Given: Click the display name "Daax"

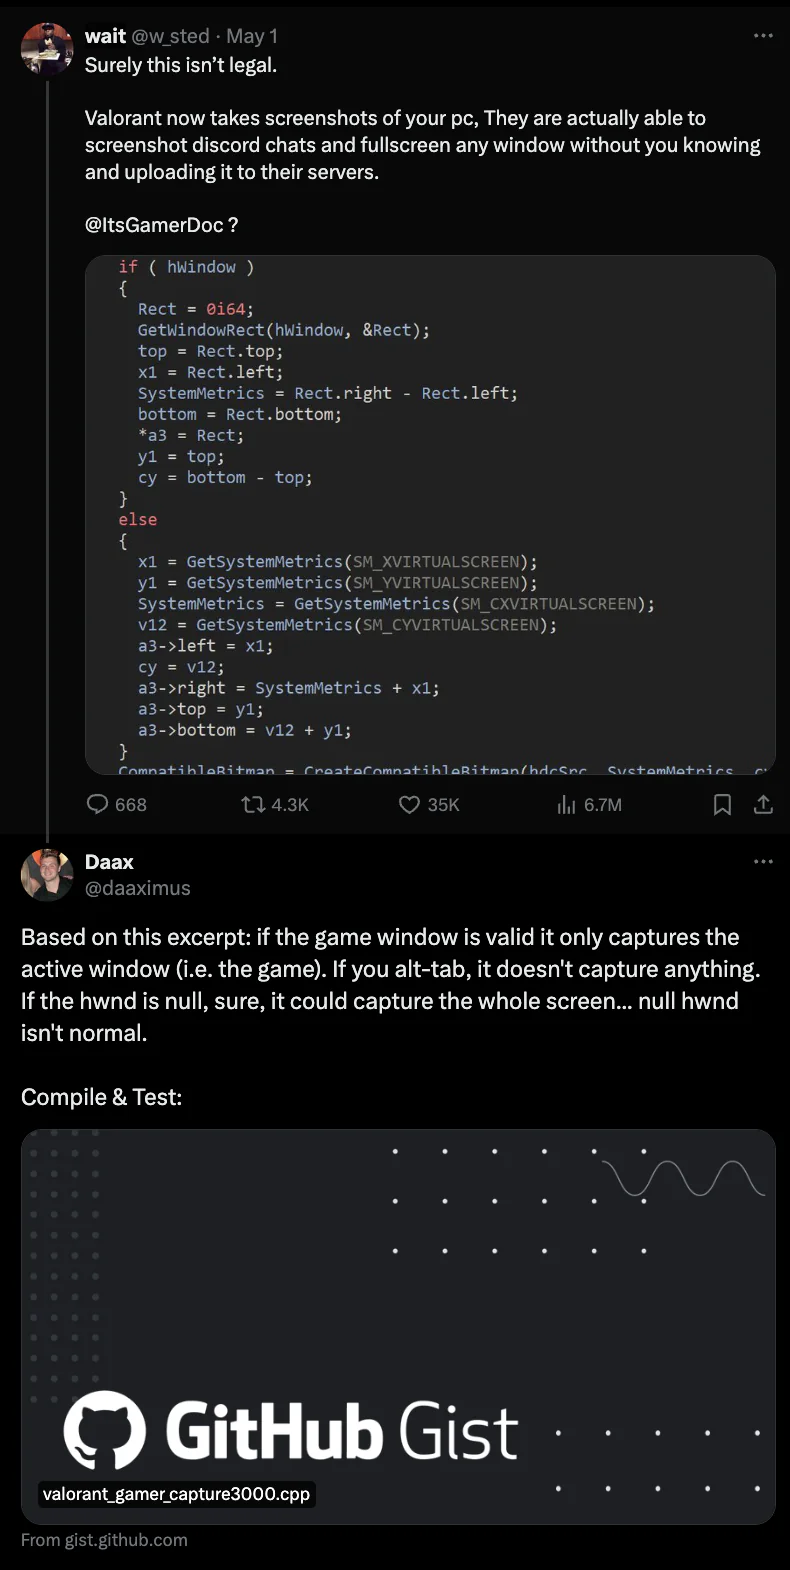Looking at the screenshot, I should click(109, 862).
